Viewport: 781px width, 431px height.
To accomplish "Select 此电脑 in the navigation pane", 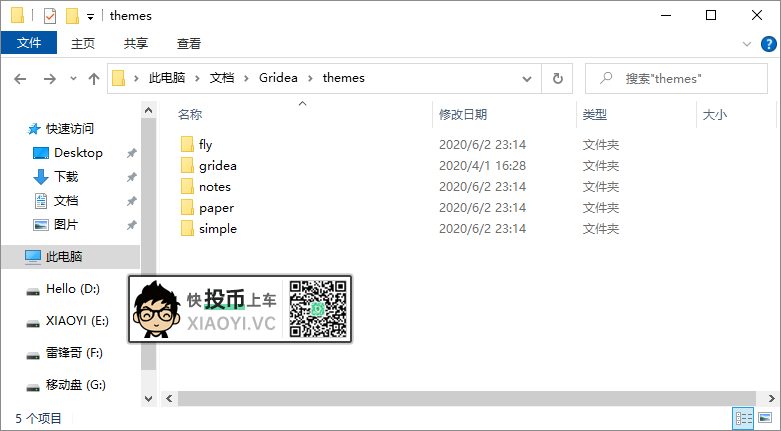I will (x=71, y=257).
